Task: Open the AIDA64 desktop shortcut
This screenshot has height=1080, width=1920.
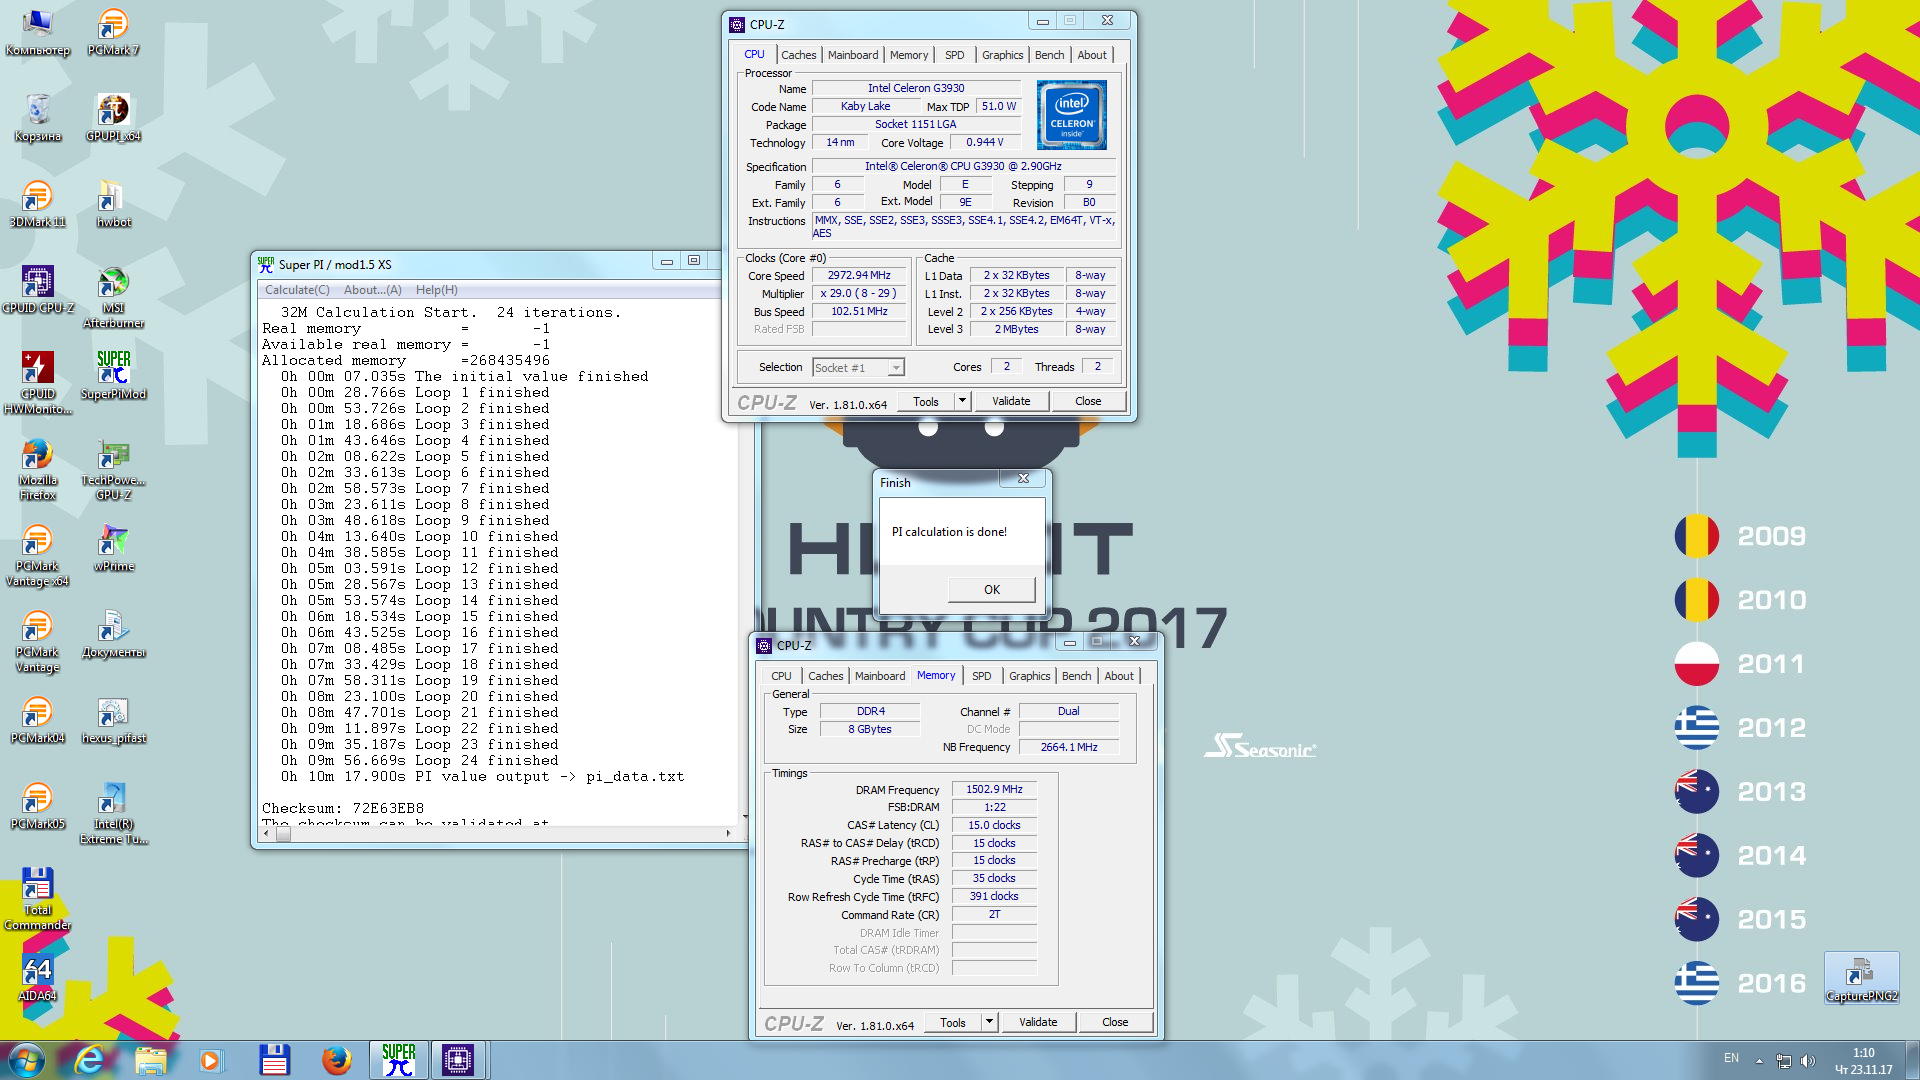Action: click(x=38, y=978)
